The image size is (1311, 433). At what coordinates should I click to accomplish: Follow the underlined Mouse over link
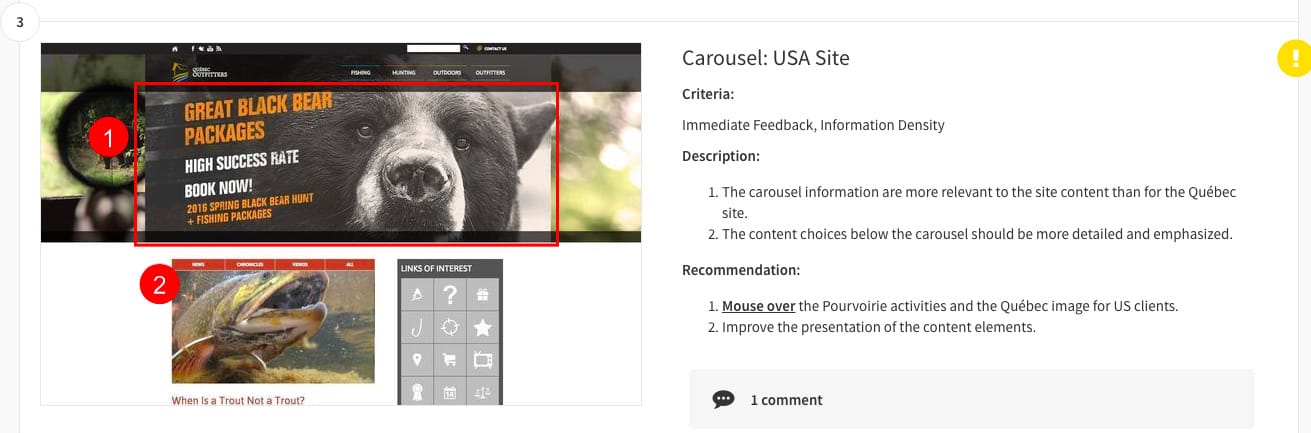point(758,306)
